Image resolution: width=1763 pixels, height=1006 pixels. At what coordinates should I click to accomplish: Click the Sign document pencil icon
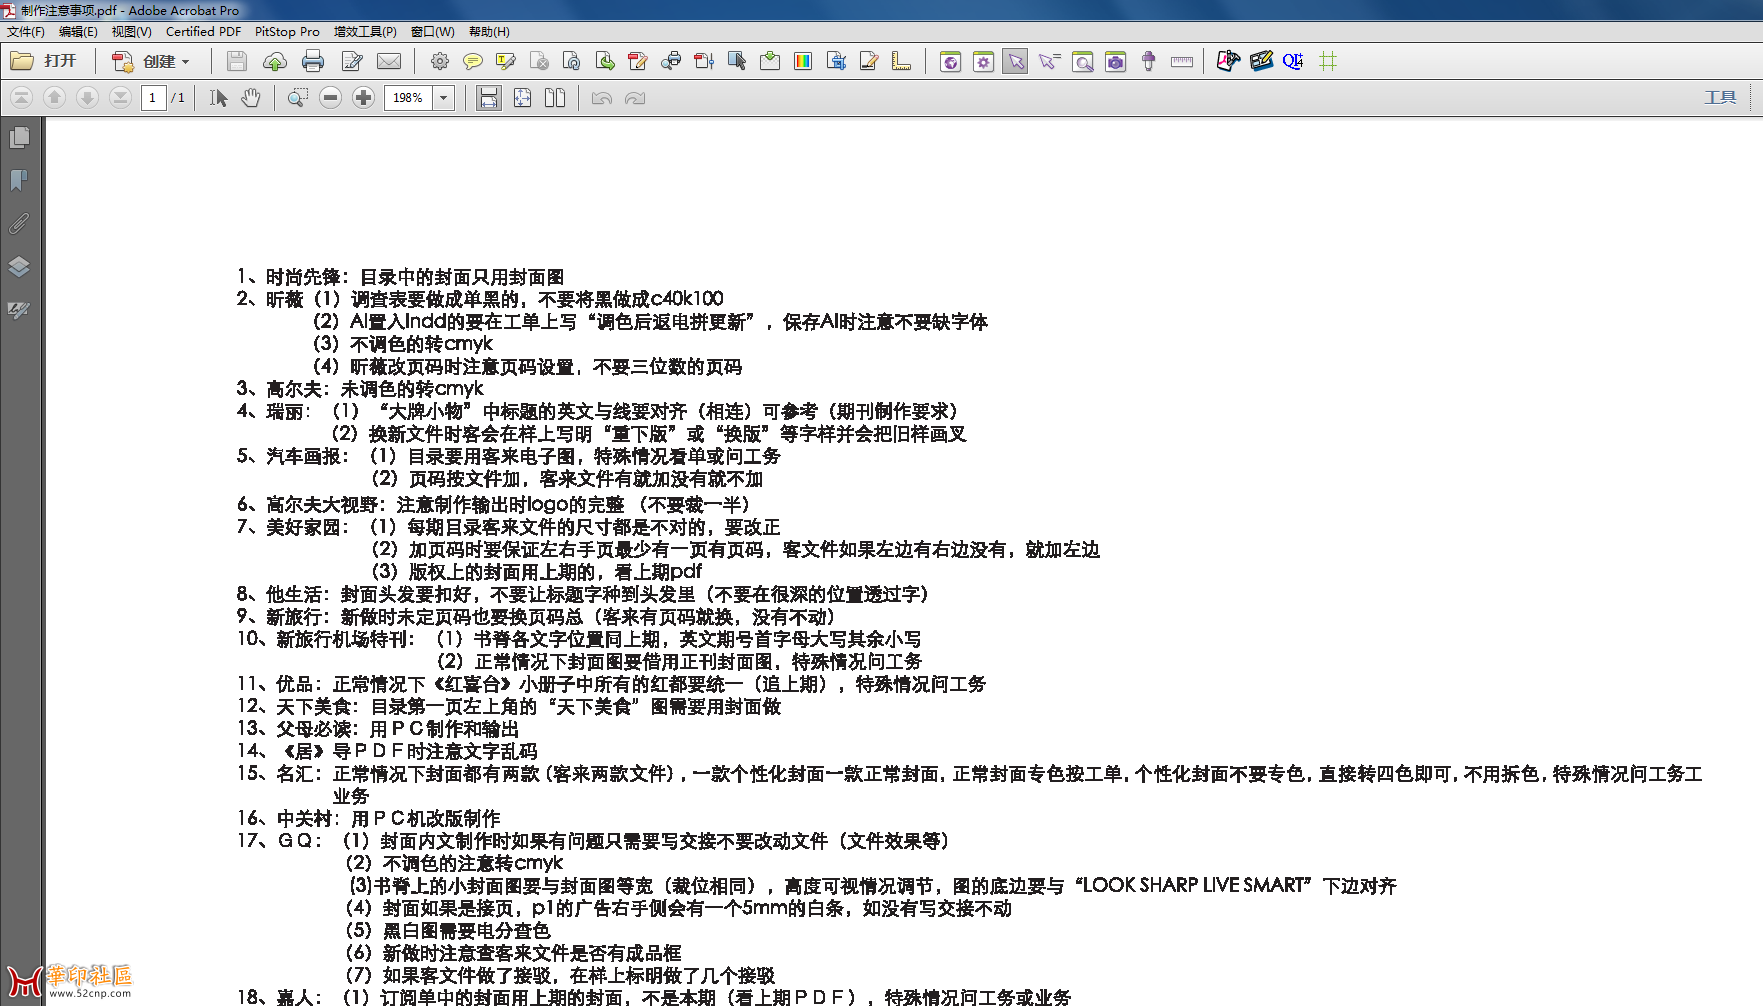coord(869,61)
